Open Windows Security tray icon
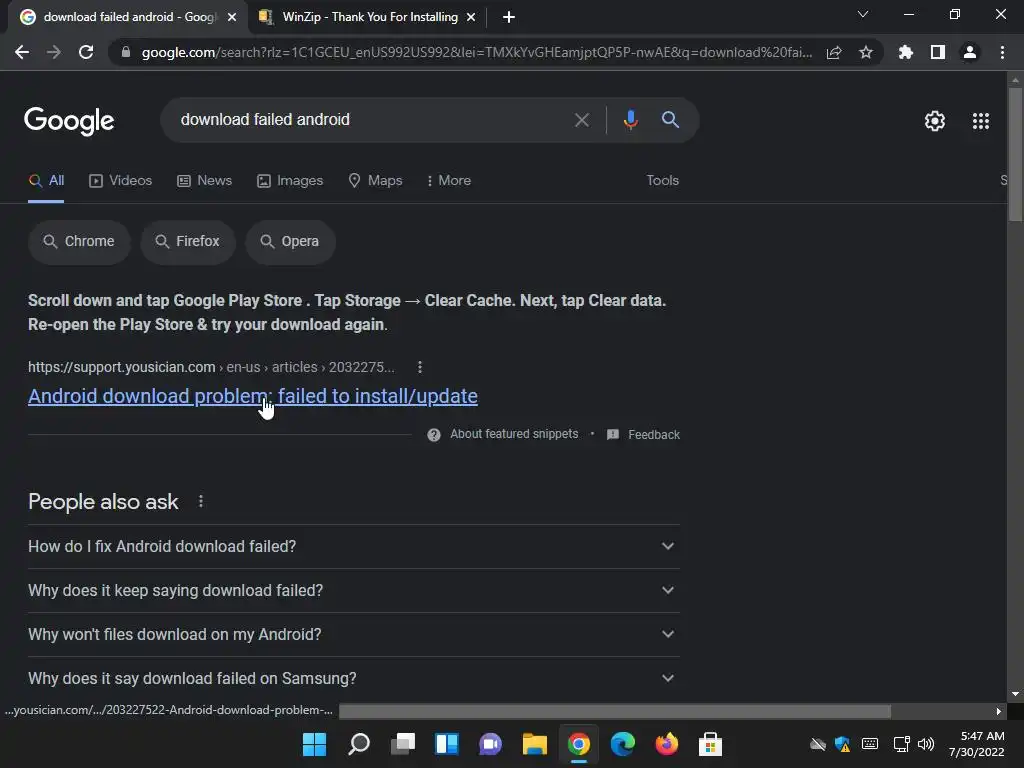1024x768 pixels. coord(842,744)
